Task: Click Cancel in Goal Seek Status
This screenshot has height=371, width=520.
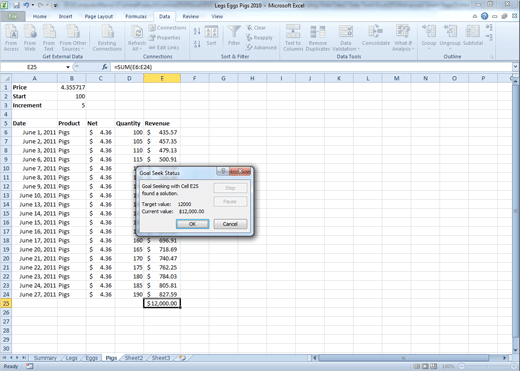Action: pos(230,224)
